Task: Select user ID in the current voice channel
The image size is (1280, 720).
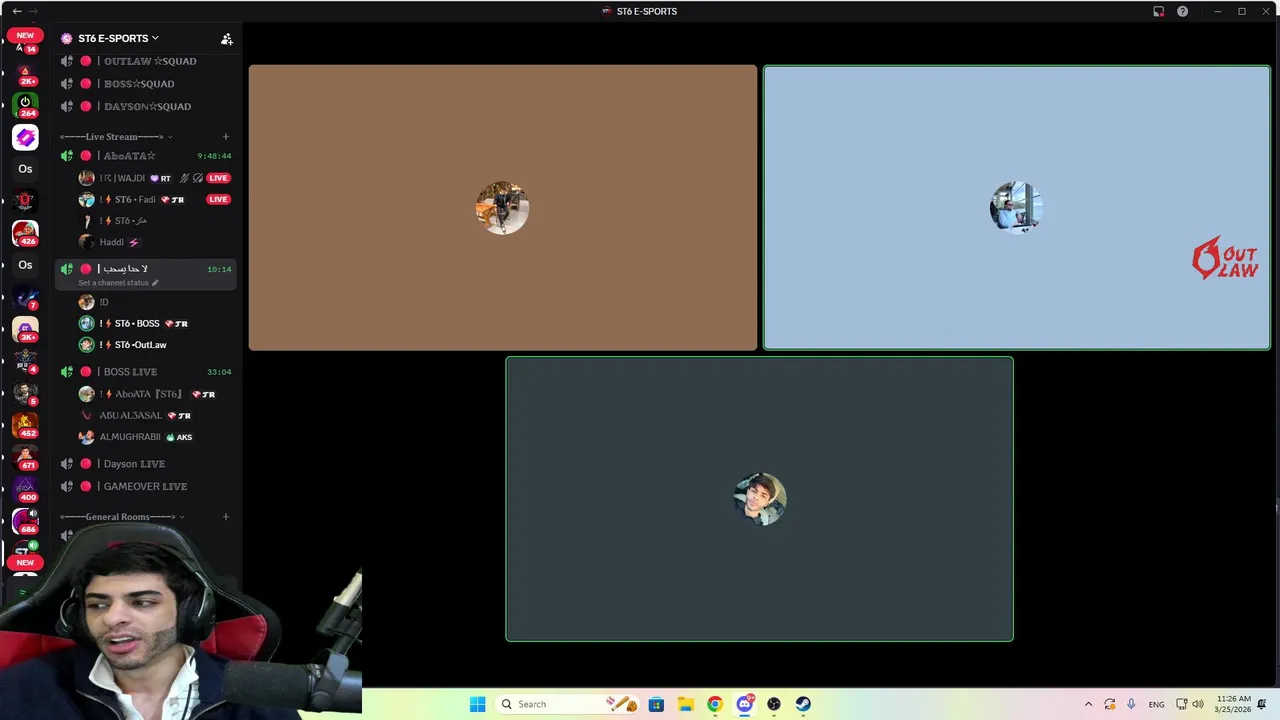Action: coord(104,302)
